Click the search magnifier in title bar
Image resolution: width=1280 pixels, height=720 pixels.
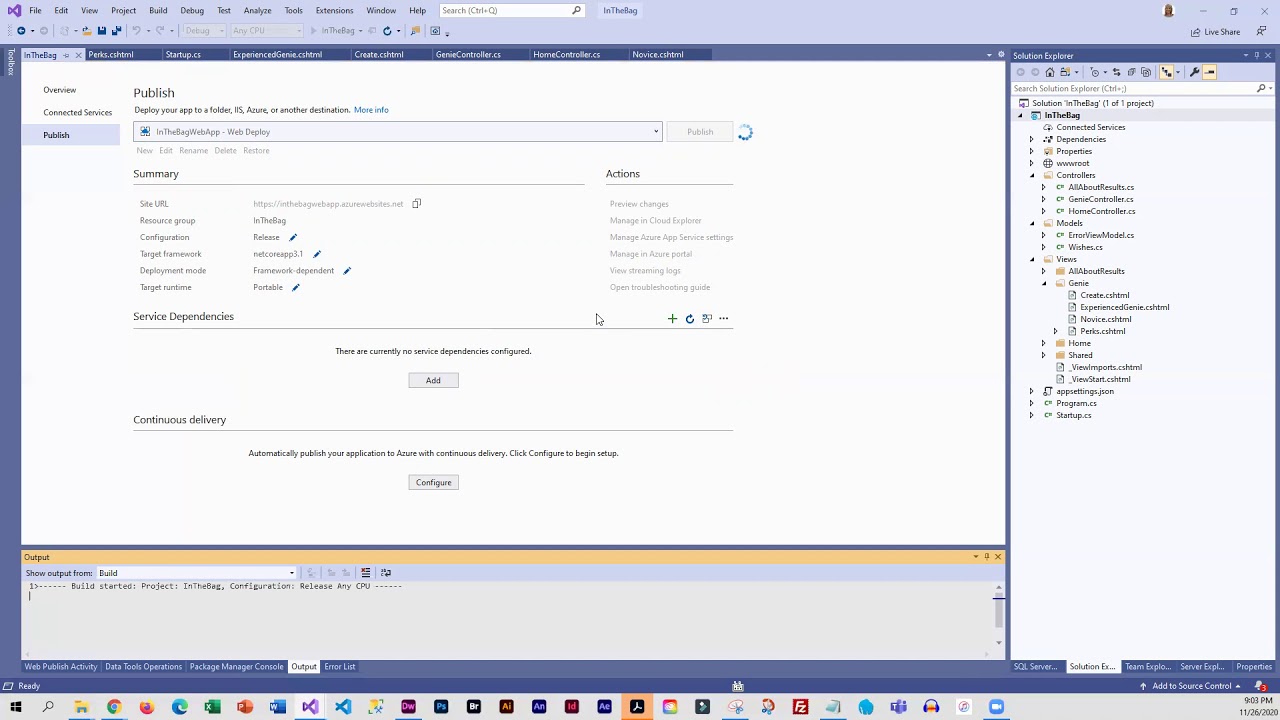pos(576,10)
